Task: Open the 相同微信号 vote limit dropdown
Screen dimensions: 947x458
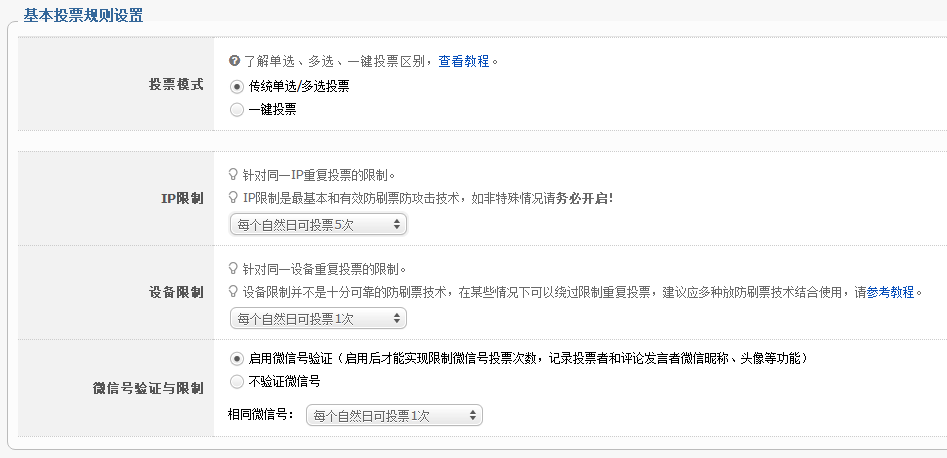Action: pos(394,415)
